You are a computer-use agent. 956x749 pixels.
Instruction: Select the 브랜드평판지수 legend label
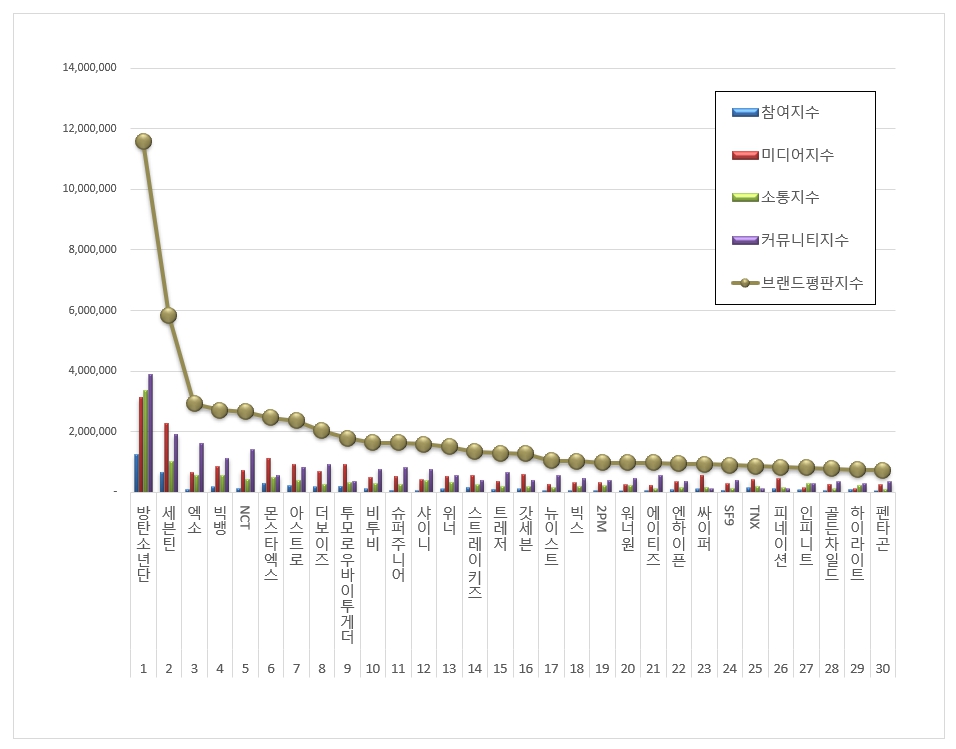pyautogui.click(x=812, y=282)
